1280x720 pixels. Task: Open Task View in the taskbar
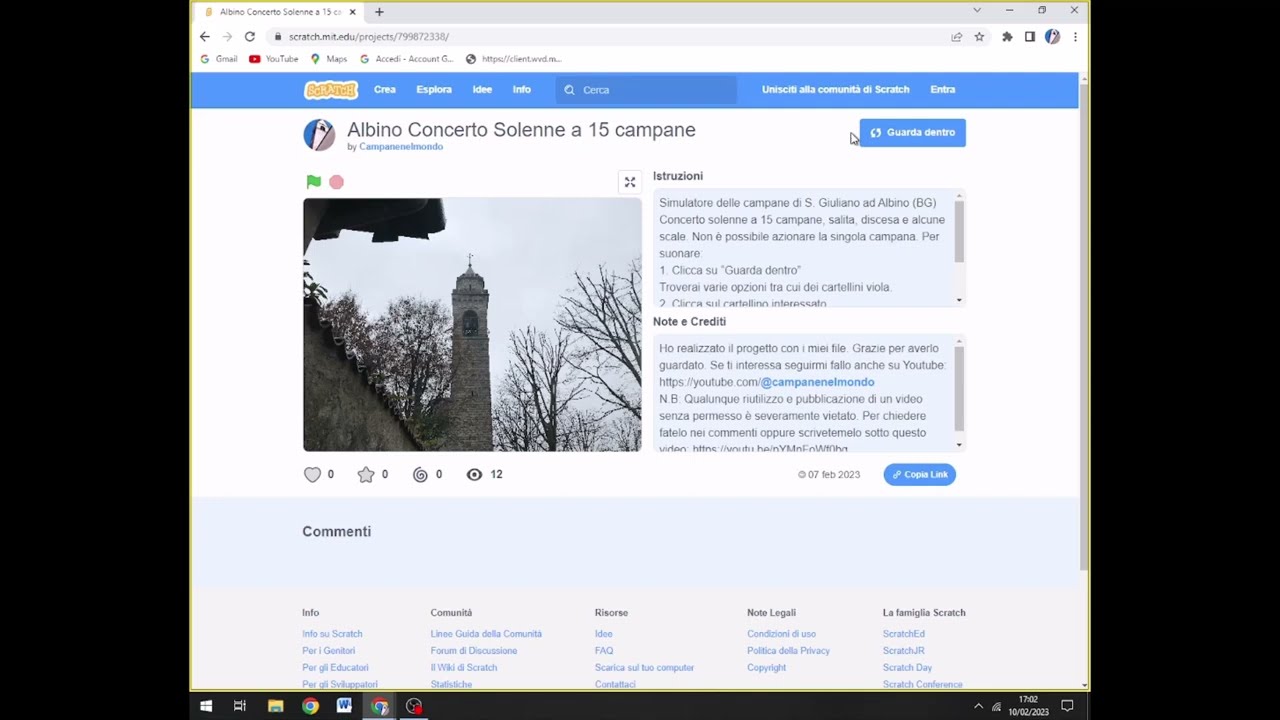tap(240, 706)
